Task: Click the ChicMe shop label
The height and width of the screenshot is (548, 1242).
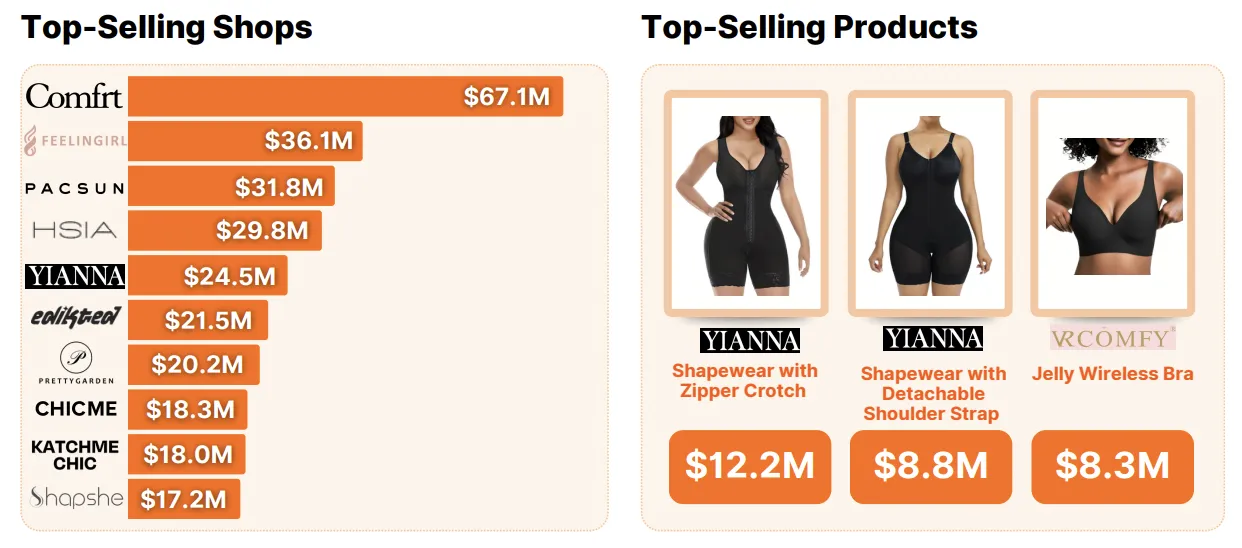Action: [x=76, y=409]
